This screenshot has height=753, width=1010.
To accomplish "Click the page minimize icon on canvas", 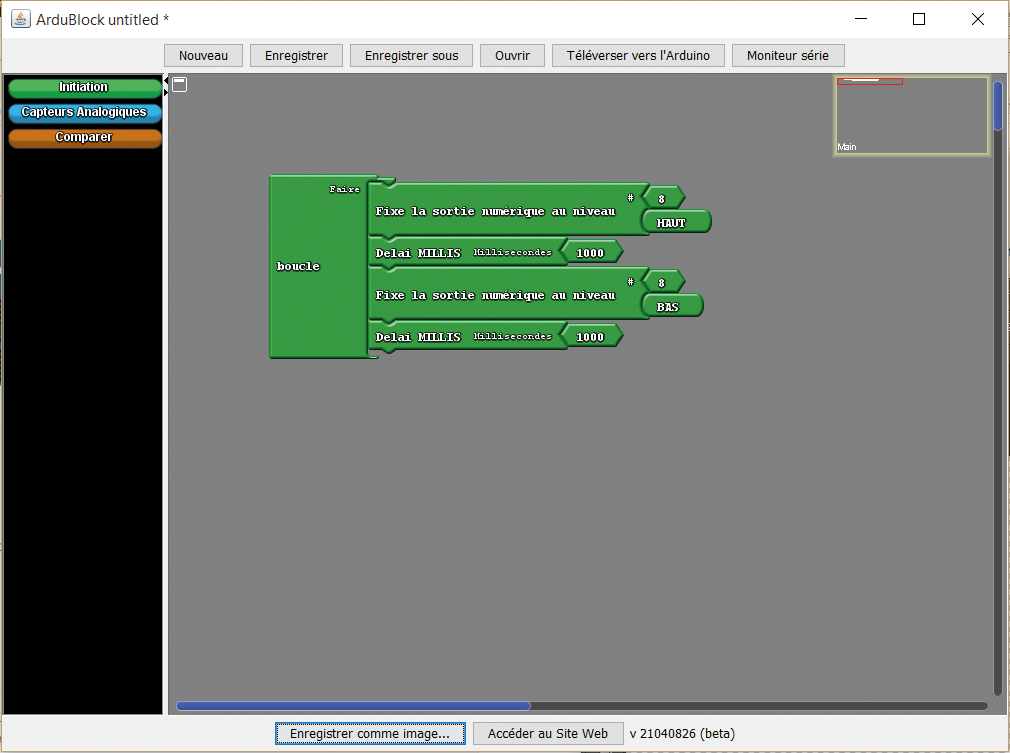I will pyautogui.click(x=180, y=85).
